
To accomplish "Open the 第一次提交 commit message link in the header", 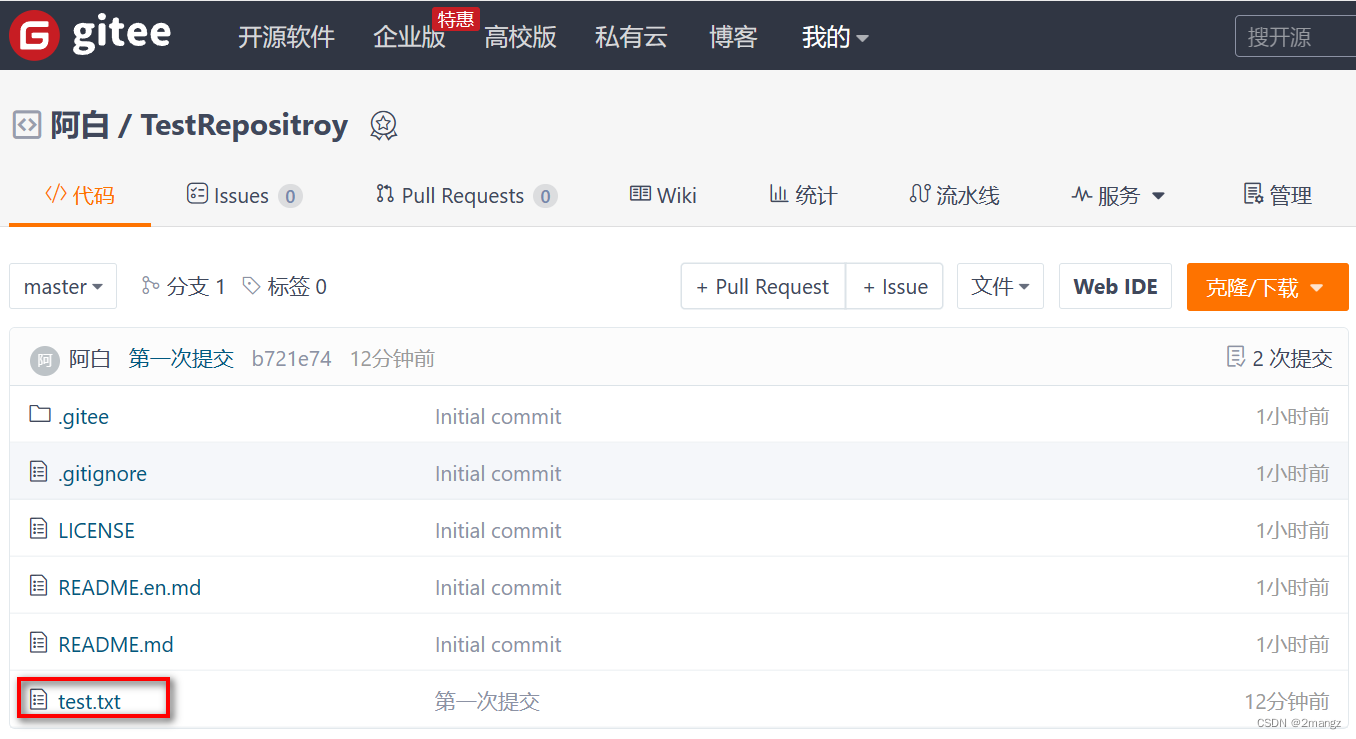I will [181, 359].
